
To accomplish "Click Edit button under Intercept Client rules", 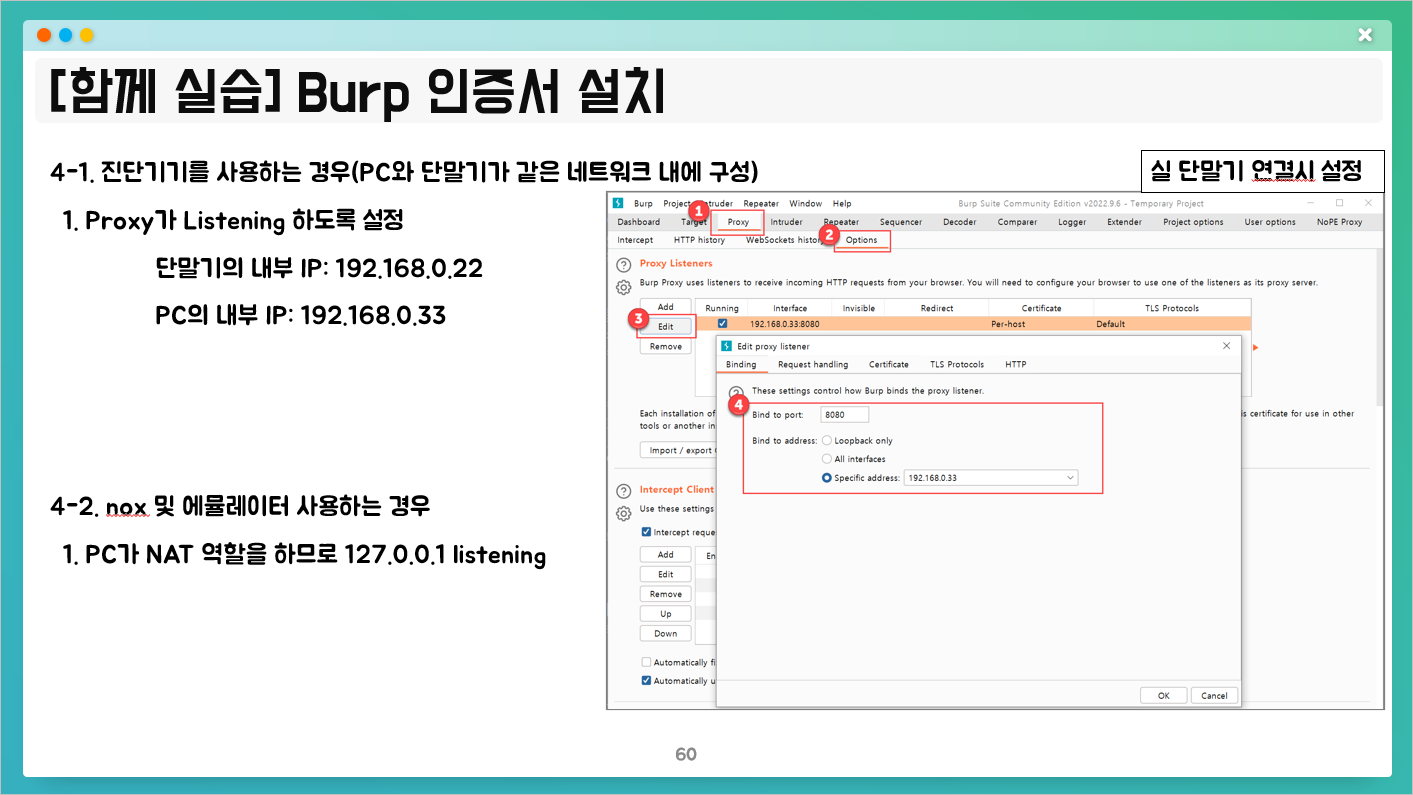I will [x=665, y=574].
